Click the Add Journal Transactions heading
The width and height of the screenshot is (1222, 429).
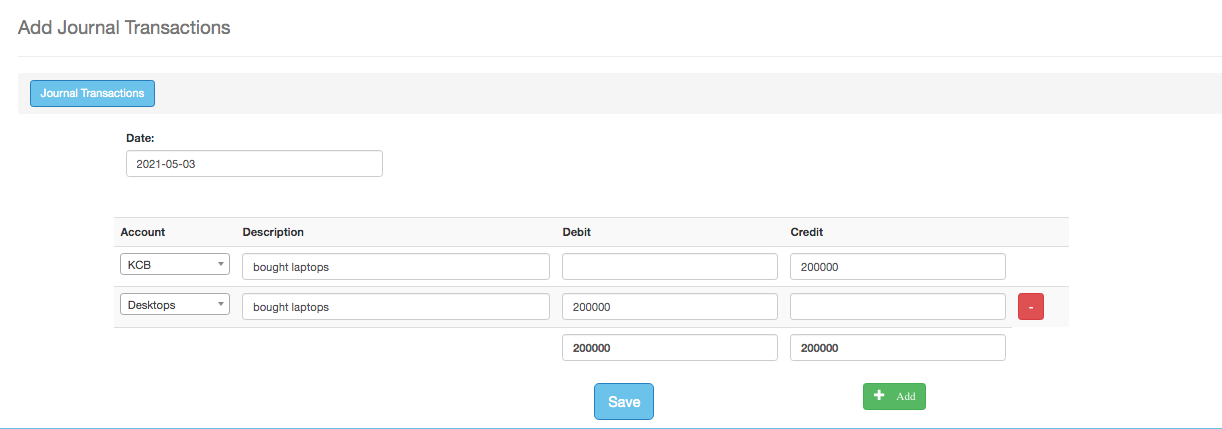coord(124,27)
